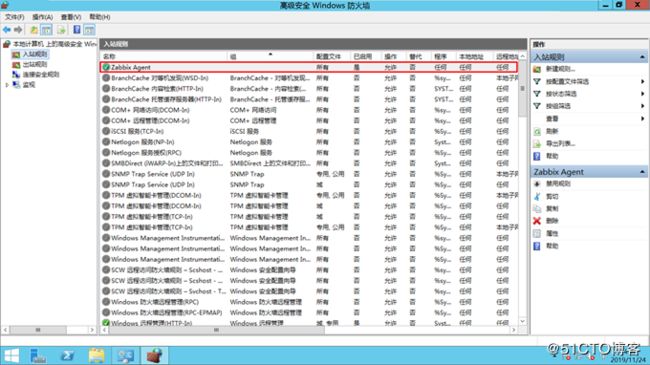Collapse the 入站规则 section in the actions pane

pos(643,57)
